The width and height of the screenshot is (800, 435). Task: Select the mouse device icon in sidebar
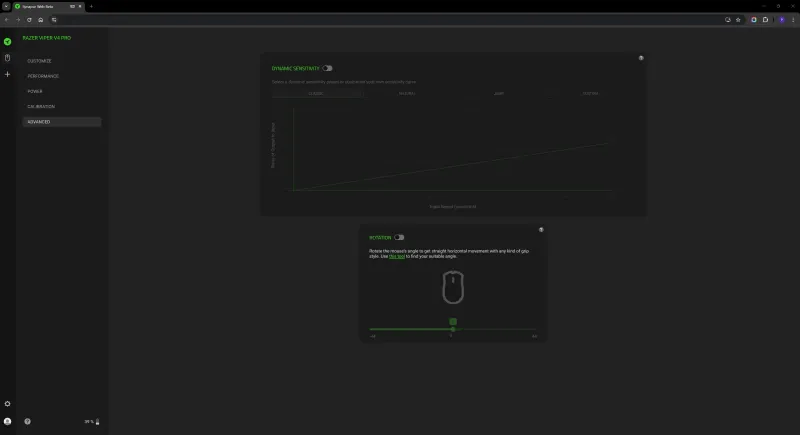[7, 58]
